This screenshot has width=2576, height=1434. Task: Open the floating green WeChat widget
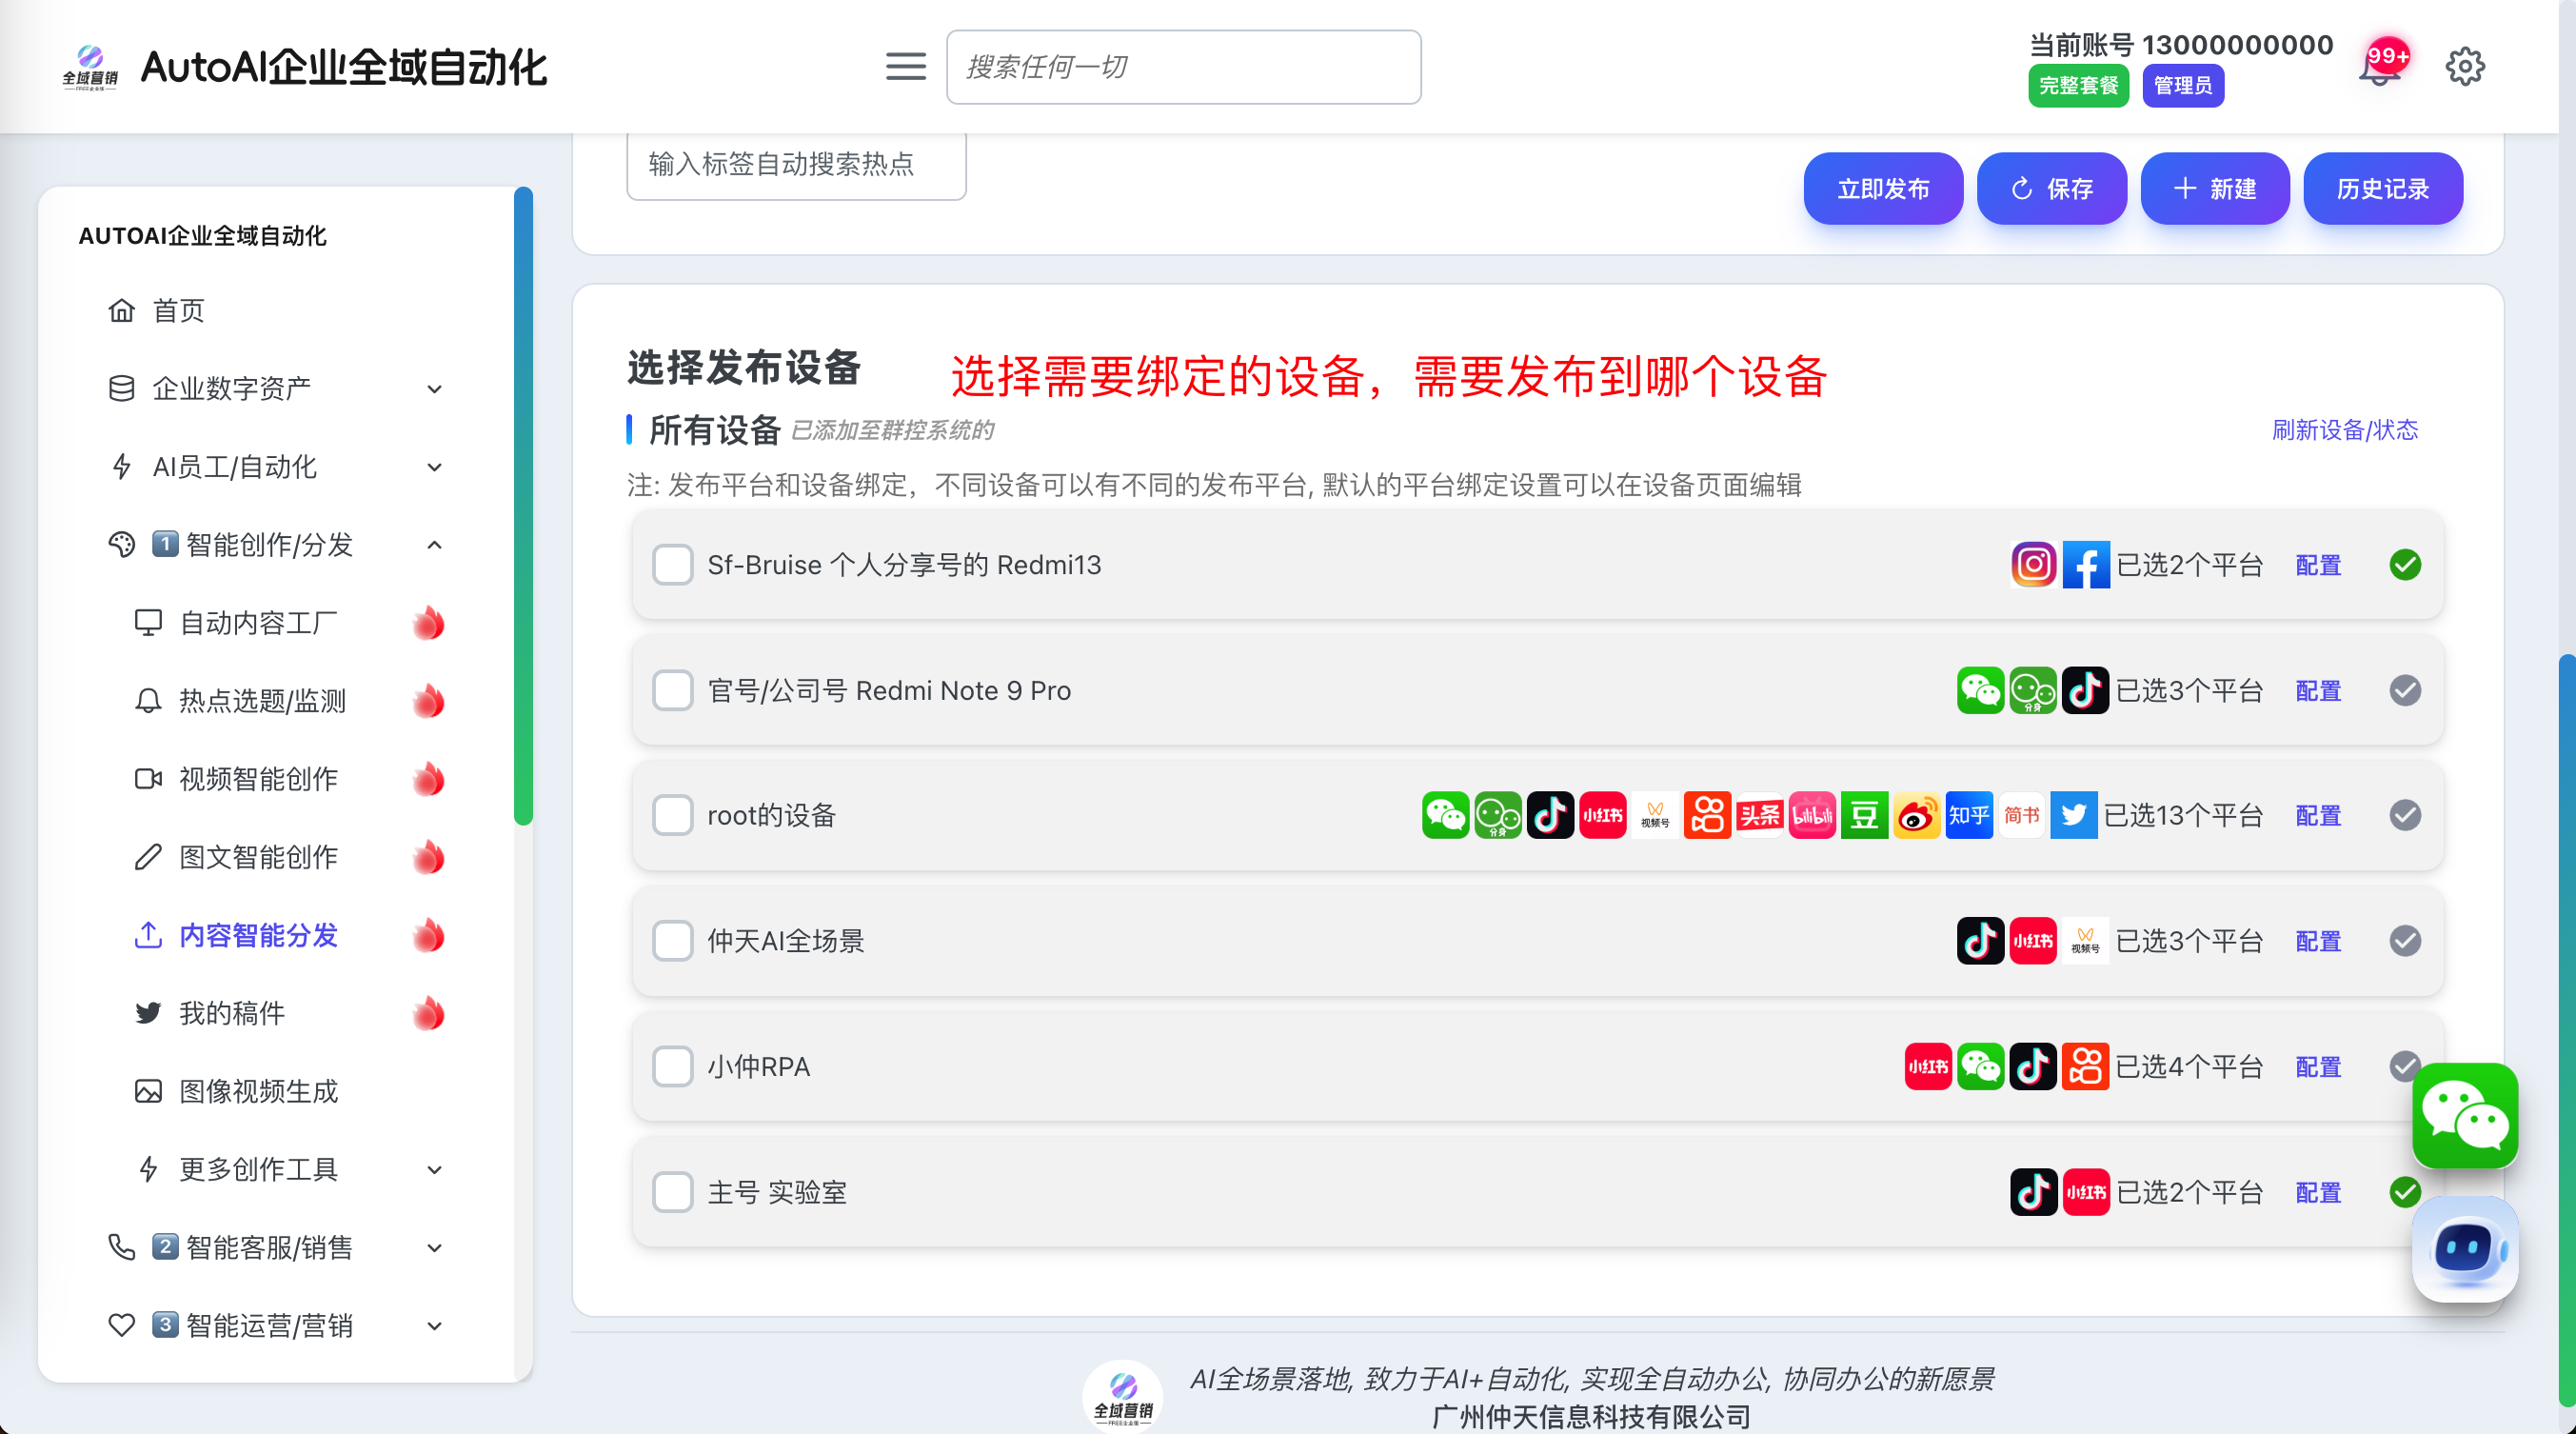pos(2464,1115)
